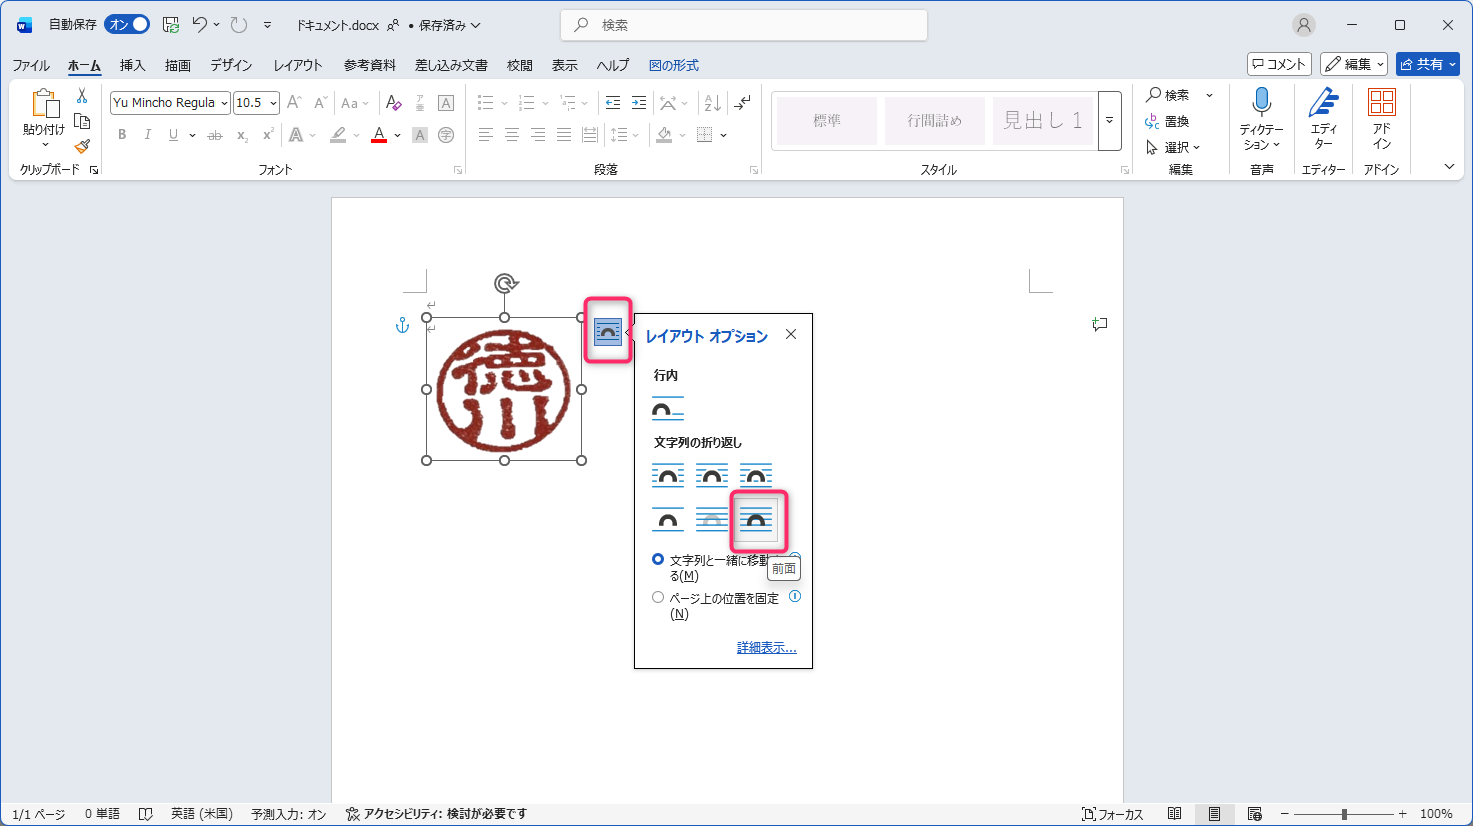Viewport: 1473px width, 826px height.
Task: Click the Layout Options button beside image
Action: (608, 331)
